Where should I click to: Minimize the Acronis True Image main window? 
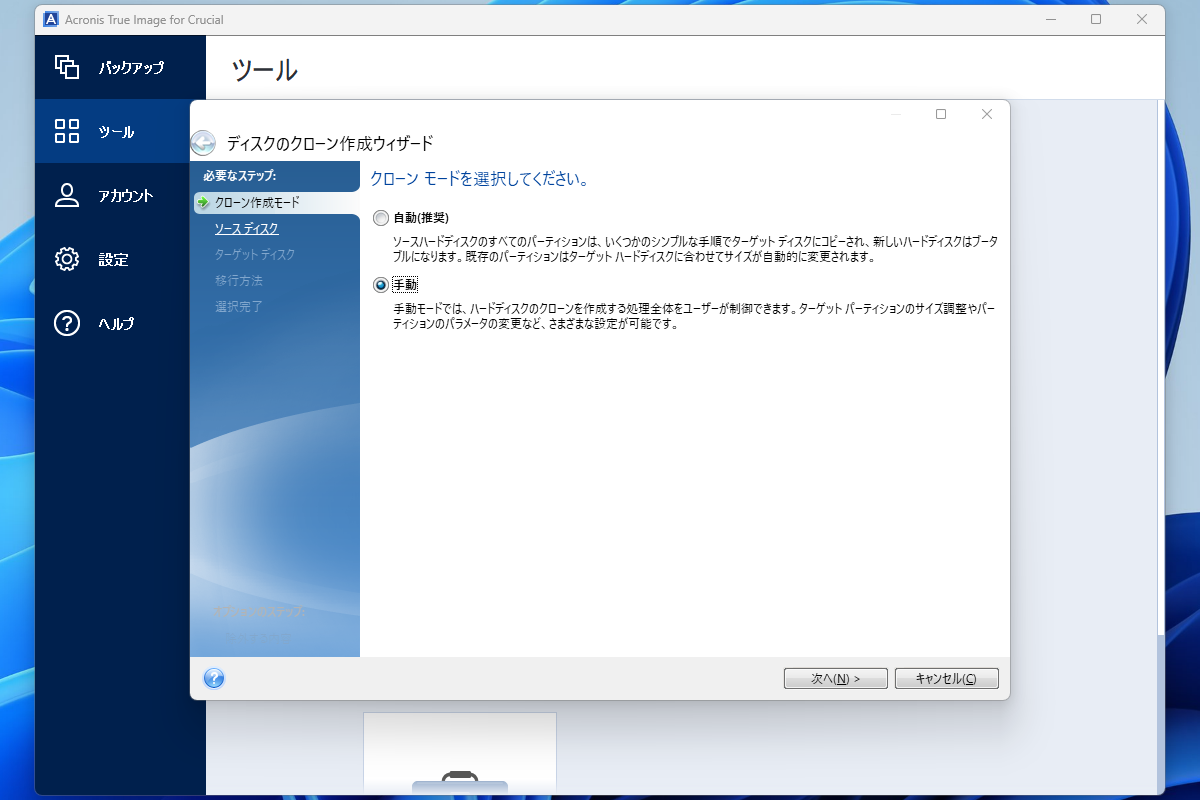click(x=1050, y=19)
